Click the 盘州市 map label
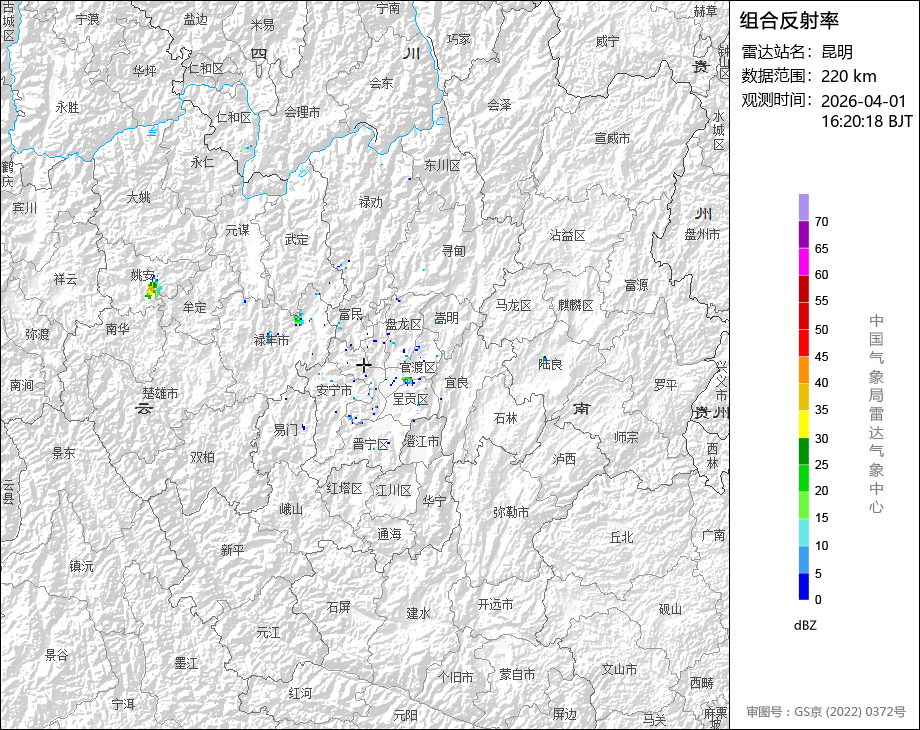 (702, 234)
